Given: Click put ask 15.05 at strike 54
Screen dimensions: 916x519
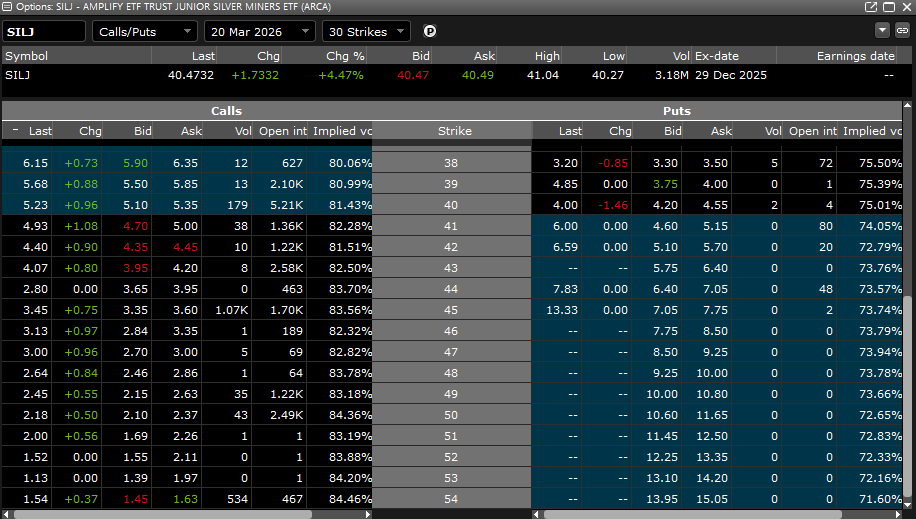Looking at the screenshot, I should (x=712, y=499).
